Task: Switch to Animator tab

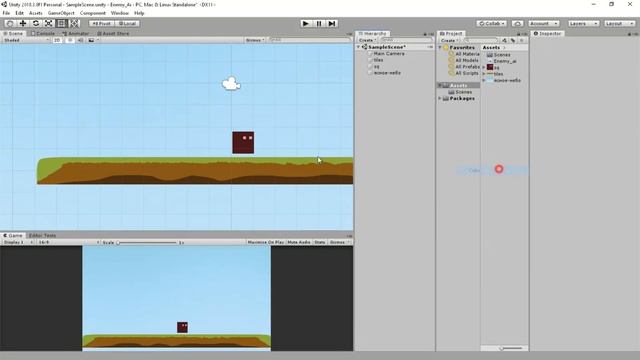Action: click(x=75, y=33)
